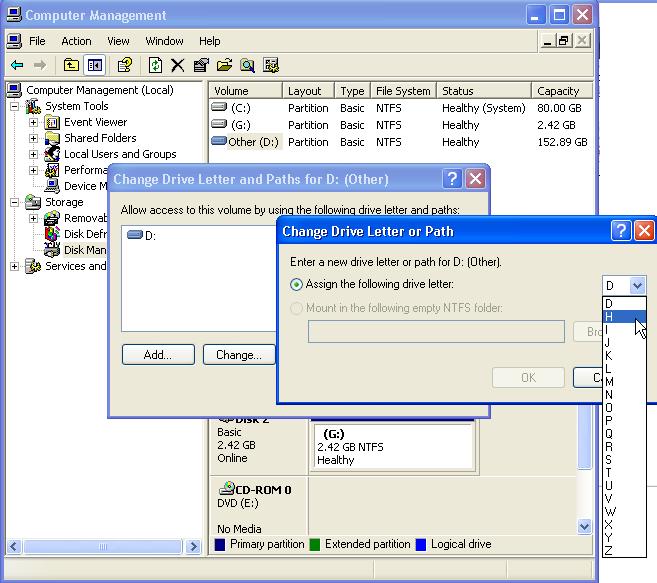This screenshot has width=657, height=583.
Task: Click the (C:) volume drive icon
Action: coord(219,107)
